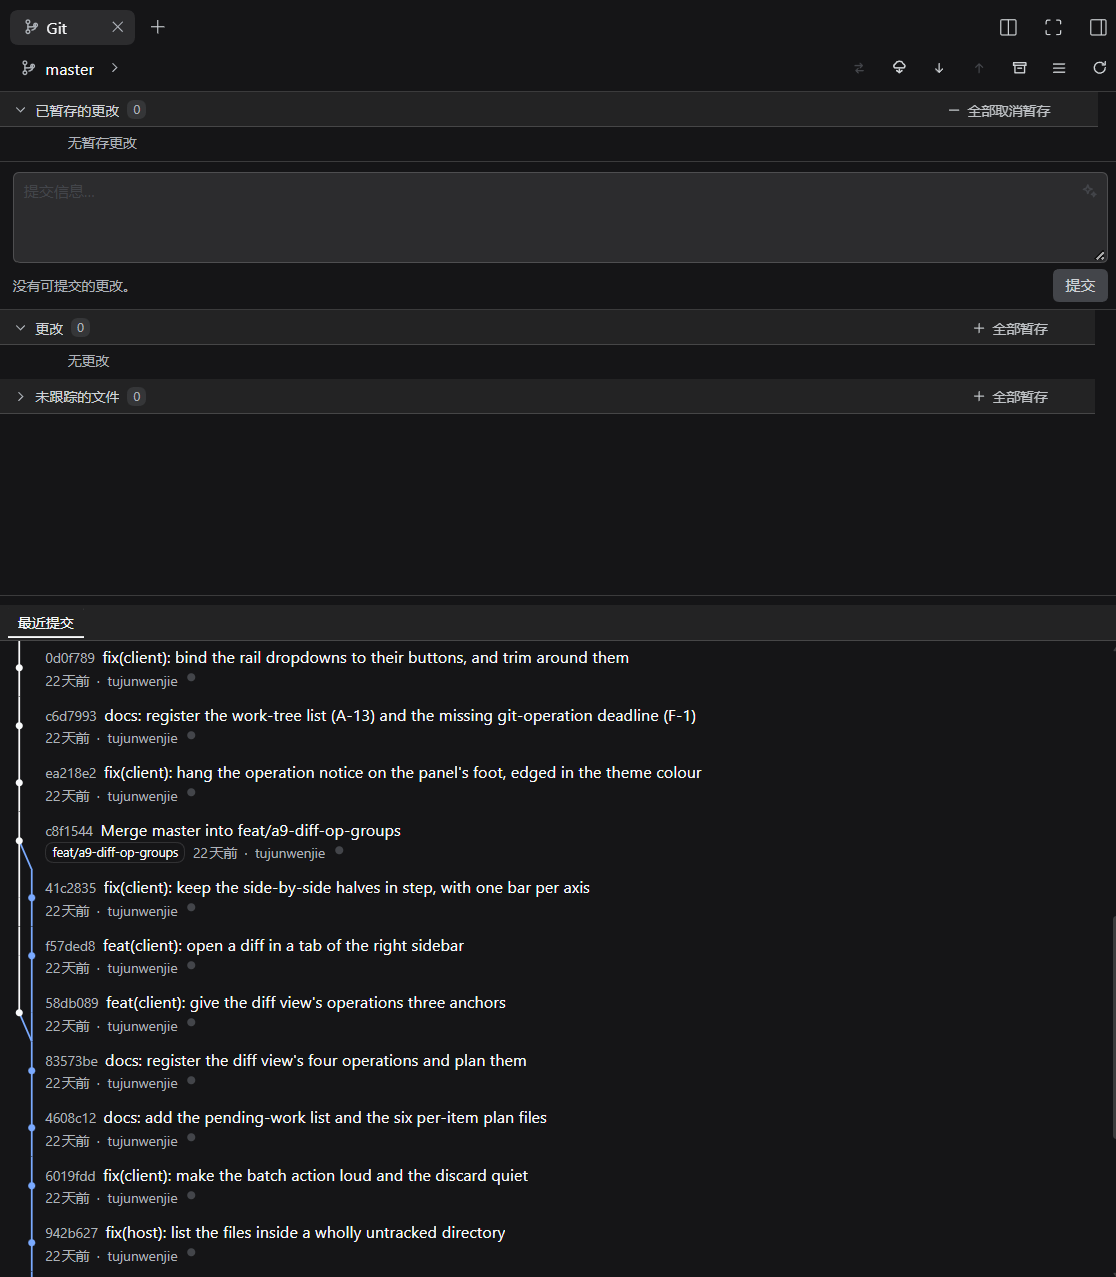Click the count badge beside 未跟踪的文件
The image size is (1116, 1277).
[x=137, y=397]
